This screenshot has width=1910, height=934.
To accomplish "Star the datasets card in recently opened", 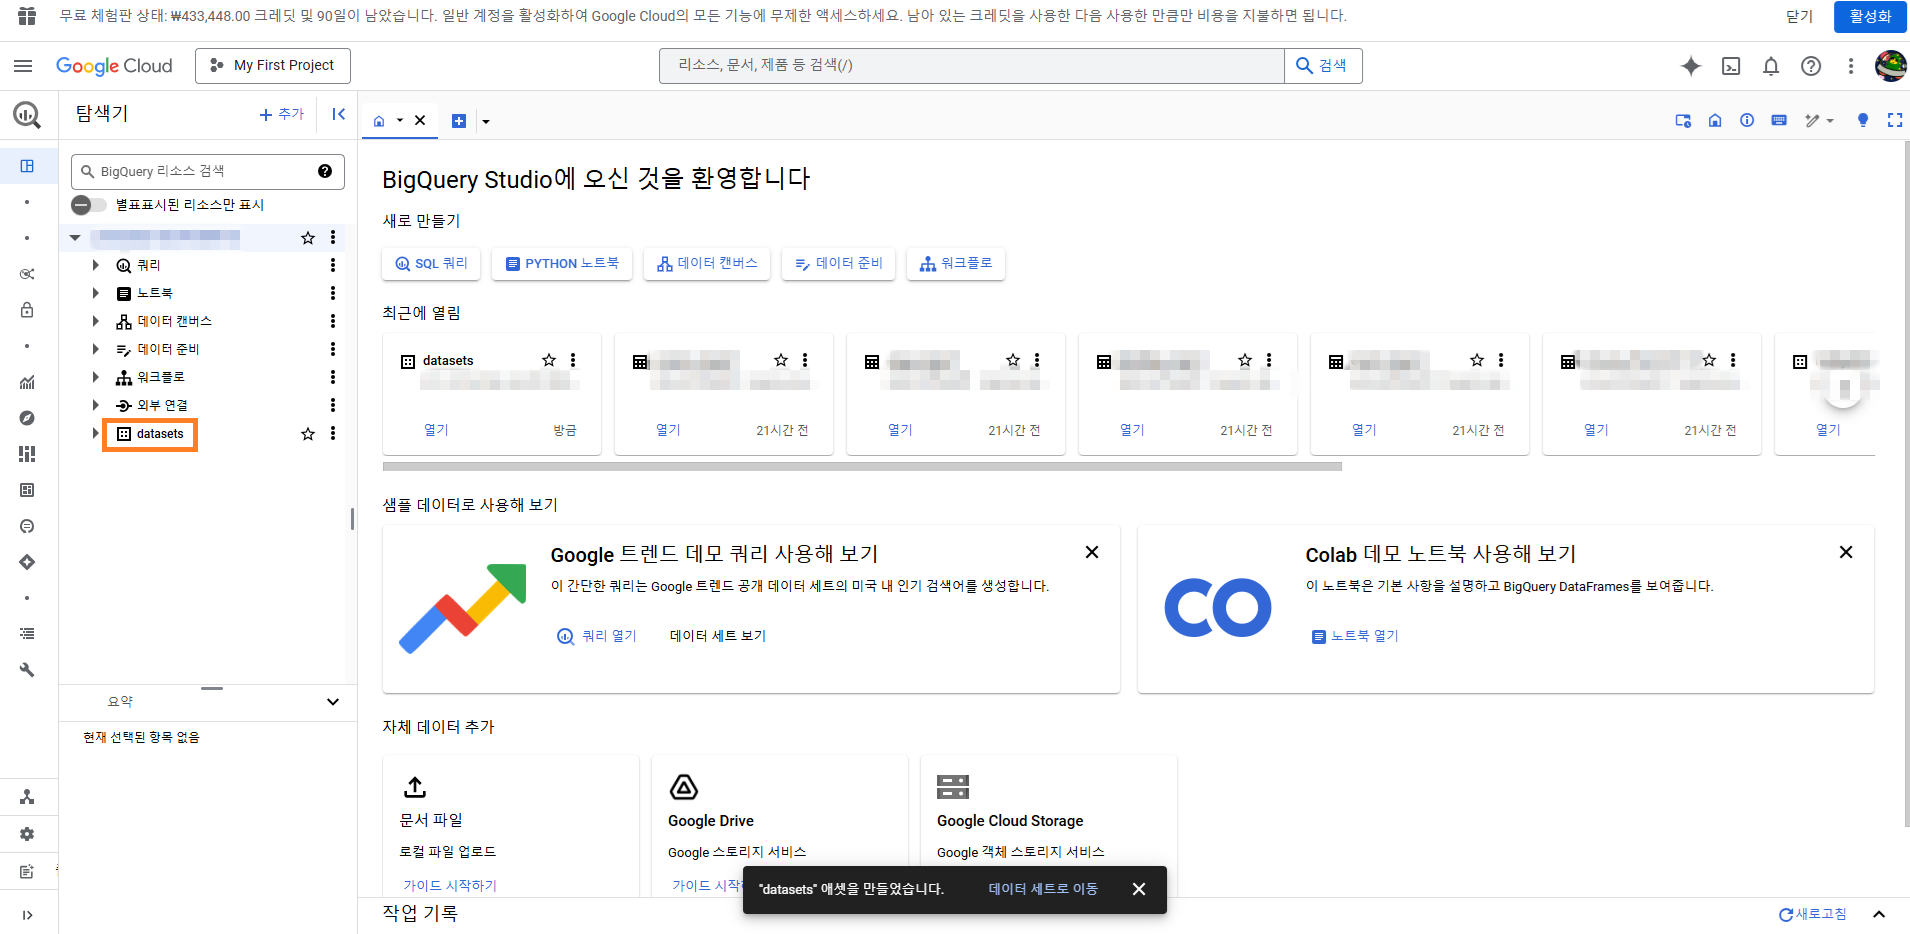I will 549,360.
